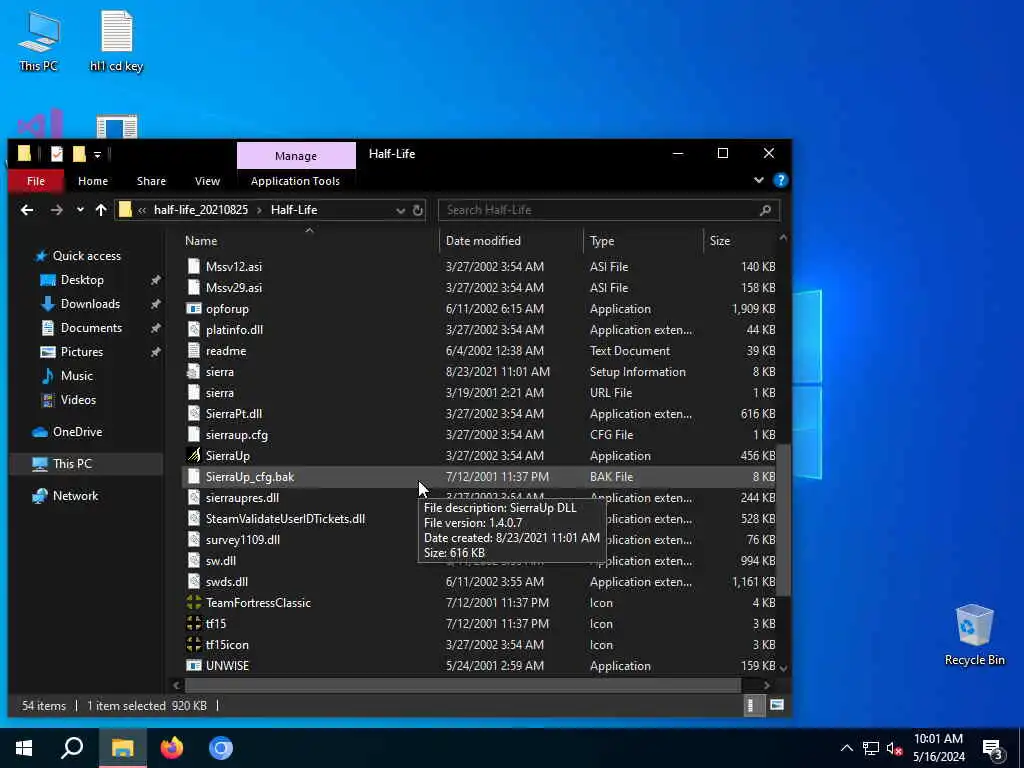1024x768 pixels.
Task: Open the This PC desktop icon
Action: point(39,40)
